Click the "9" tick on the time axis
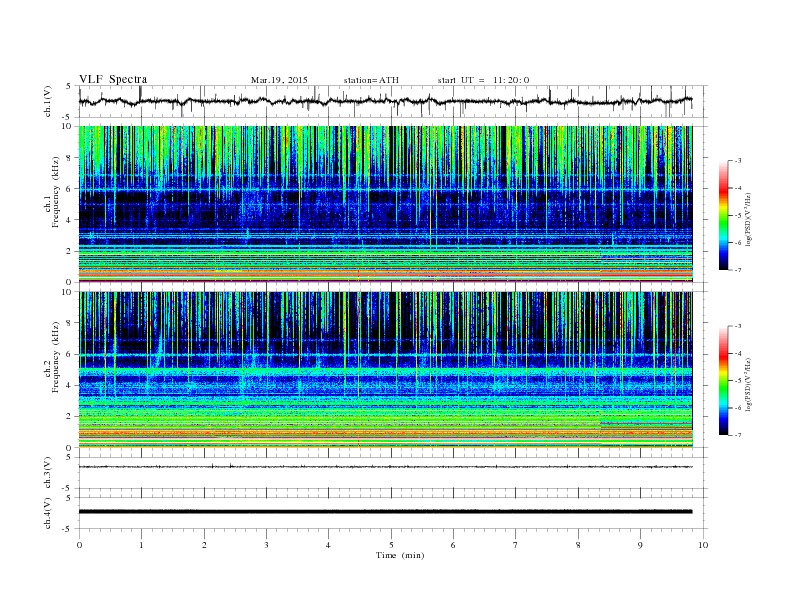Viewport: 792px width, 612px height. pyautogui.click(x=640, y=545)
